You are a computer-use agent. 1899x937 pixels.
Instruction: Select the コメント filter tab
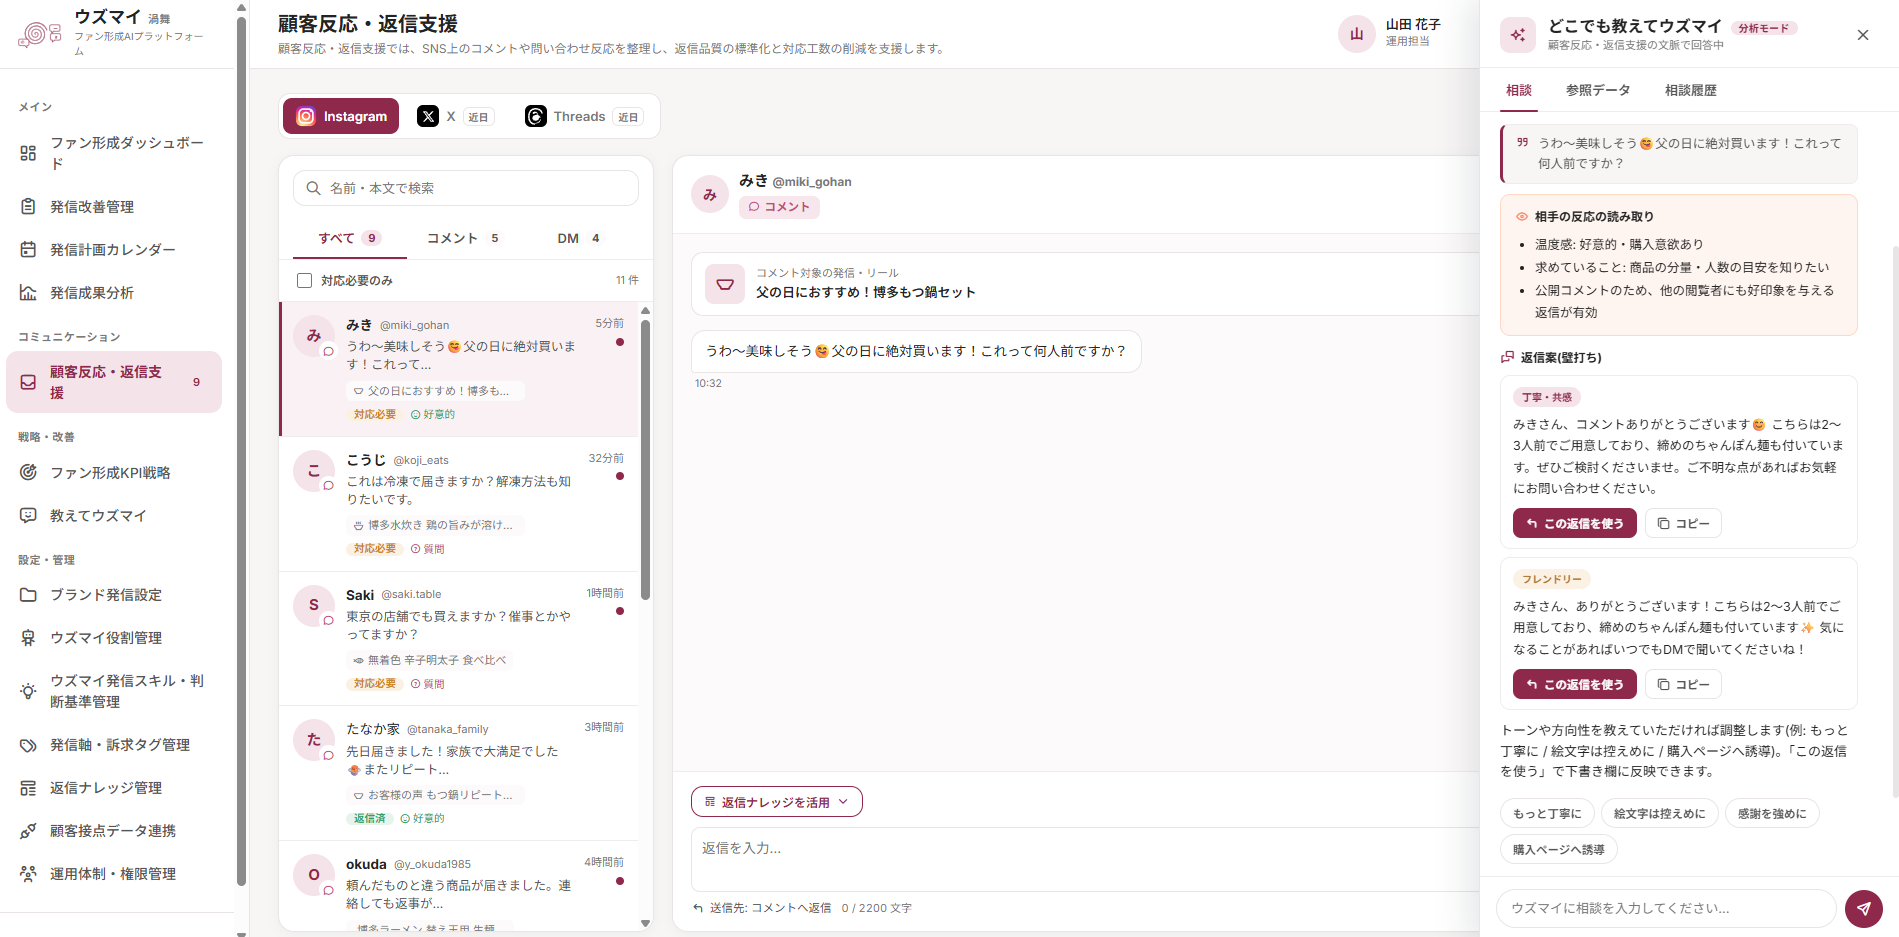point(463,238)
